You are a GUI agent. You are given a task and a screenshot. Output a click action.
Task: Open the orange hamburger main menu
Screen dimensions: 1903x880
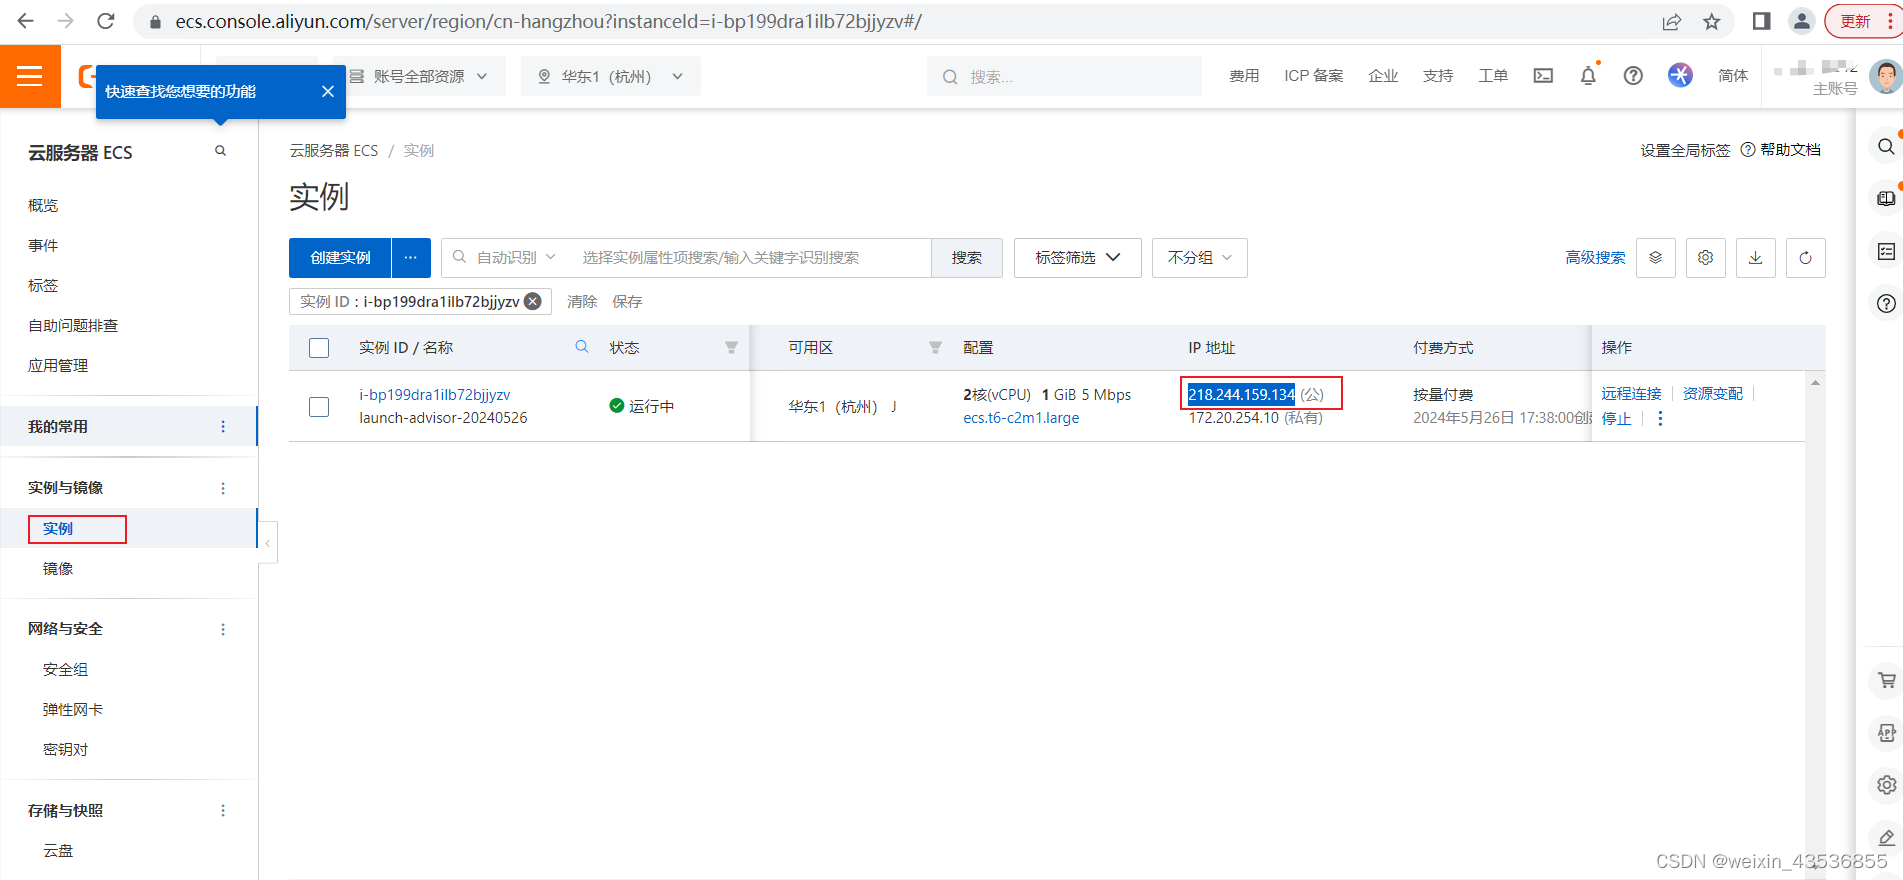pos(30,76)
